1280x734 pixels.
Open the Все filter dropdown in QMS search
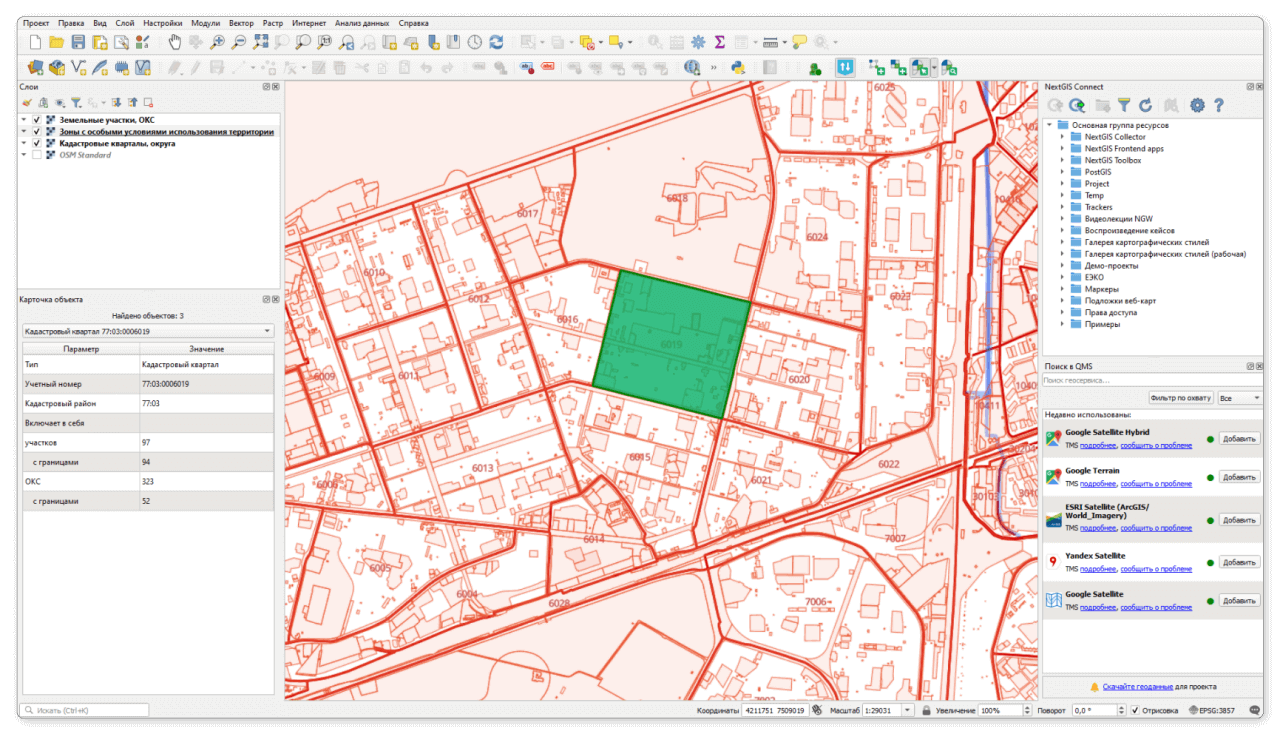[1238, 398]
